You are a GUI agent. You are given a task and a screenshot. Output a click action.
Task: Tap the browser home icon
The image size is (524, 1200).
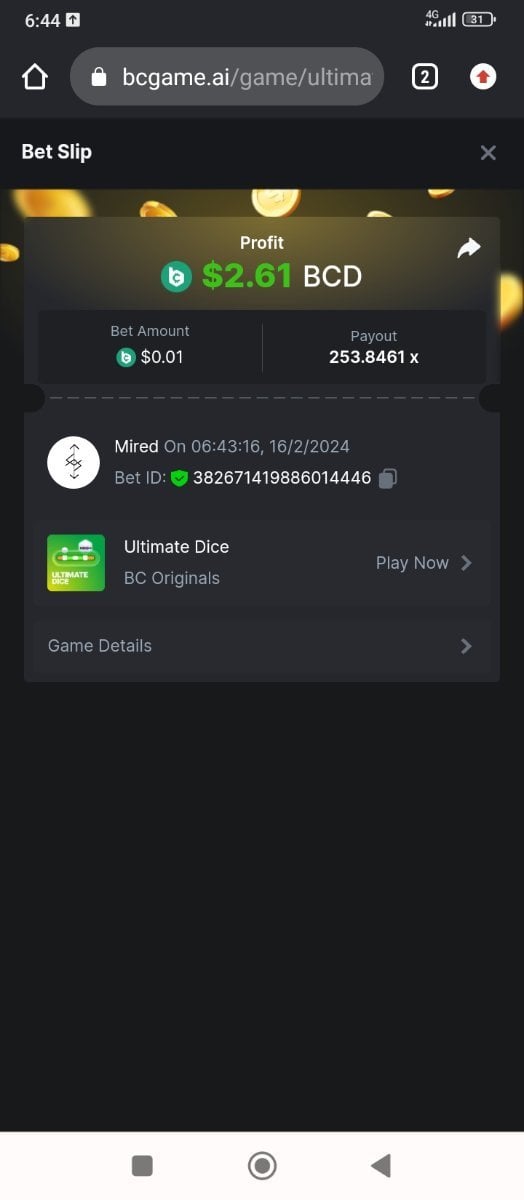coord(35,77)
